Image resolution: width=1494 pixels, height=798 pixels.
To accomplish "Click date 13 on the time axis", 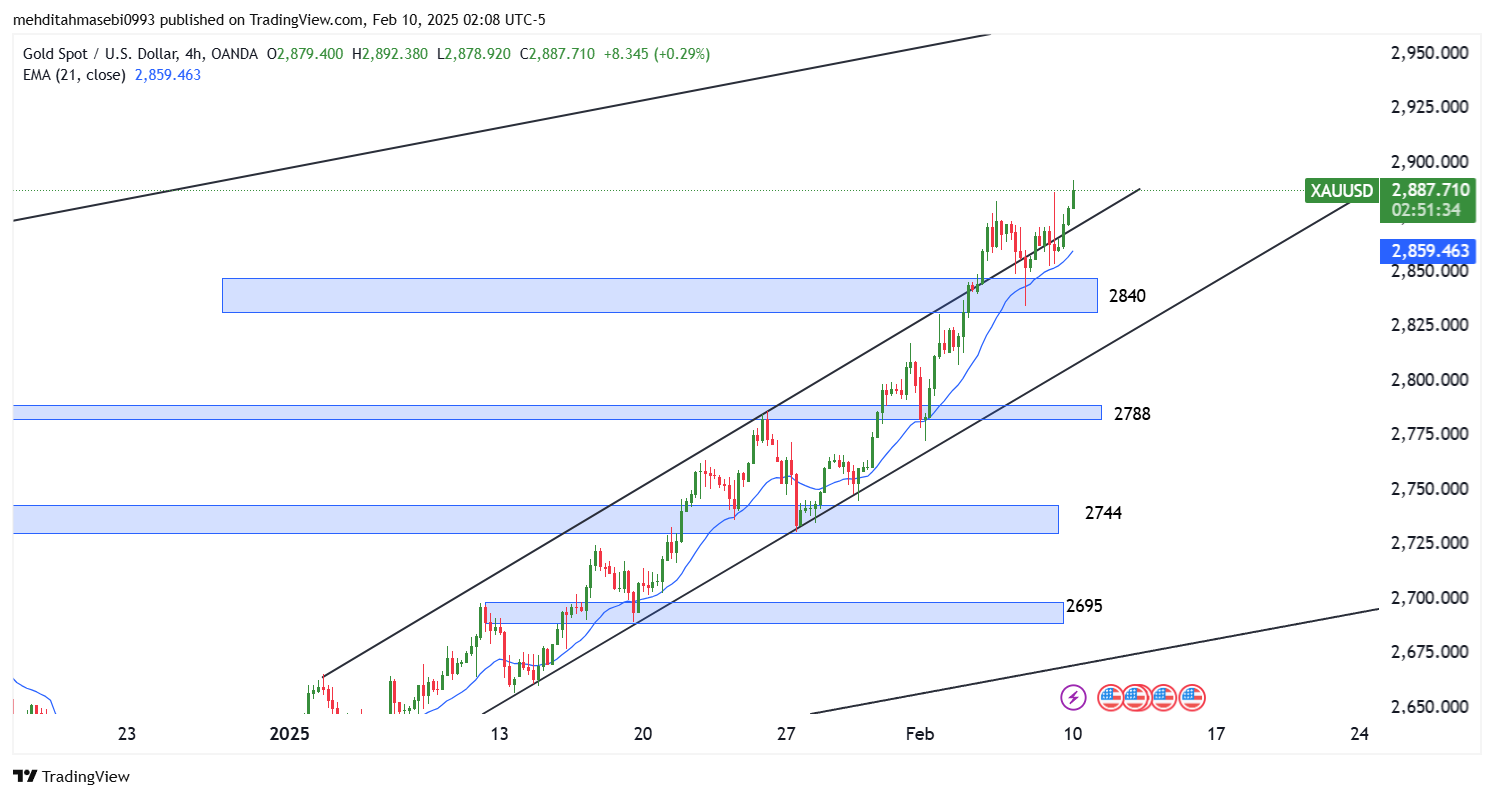I will (499, 734).
